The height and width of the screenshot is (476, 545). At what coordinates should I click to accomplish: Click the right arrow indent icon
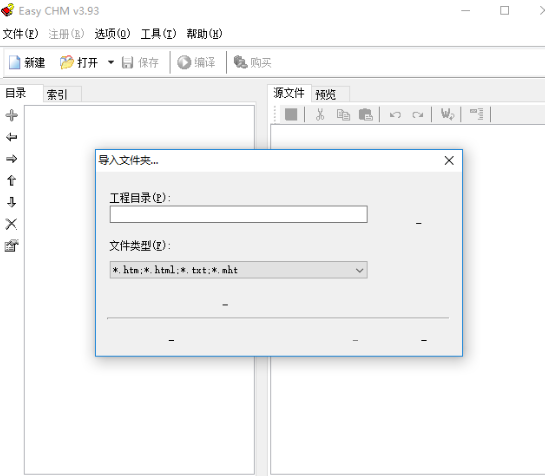[x=11, y=159]
